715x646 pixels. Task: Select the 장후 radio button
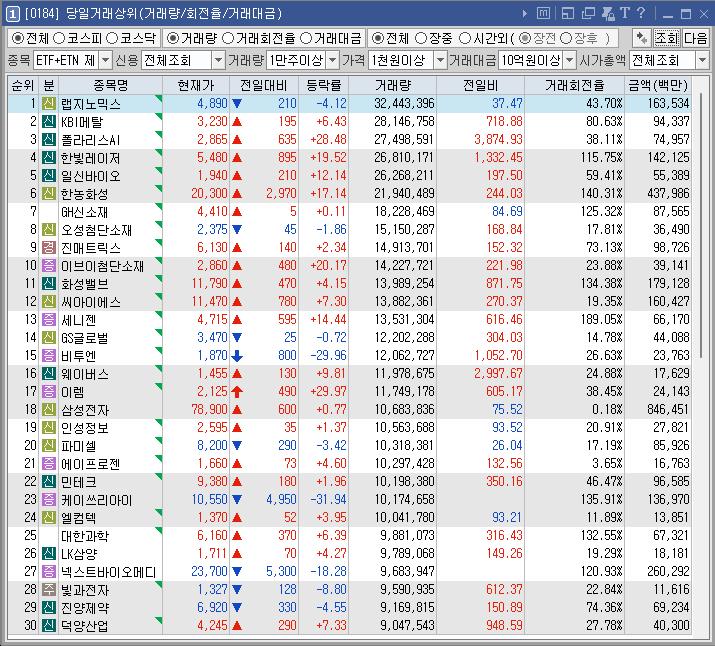[566, 38]
